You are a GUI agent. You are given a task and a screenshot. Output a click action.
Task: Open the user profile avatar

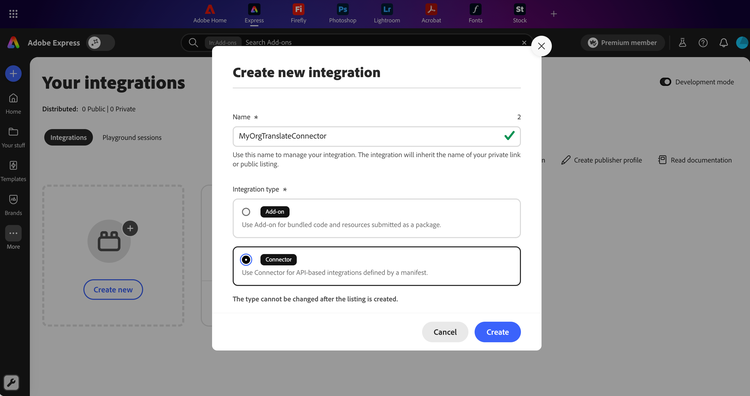click(x=742, y=43)
